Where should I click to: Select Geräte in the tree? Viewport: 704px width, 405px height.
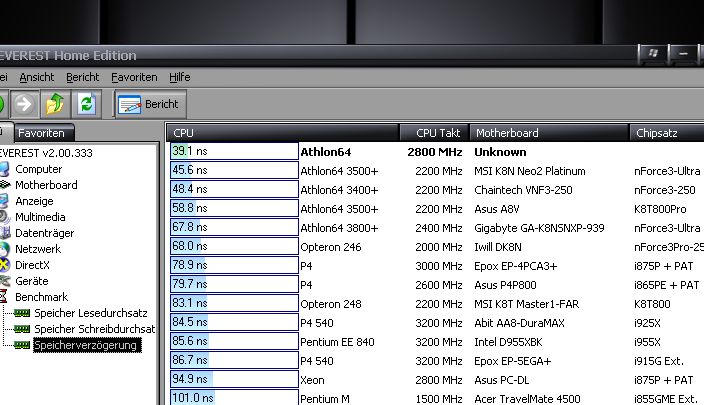[31, 281]
